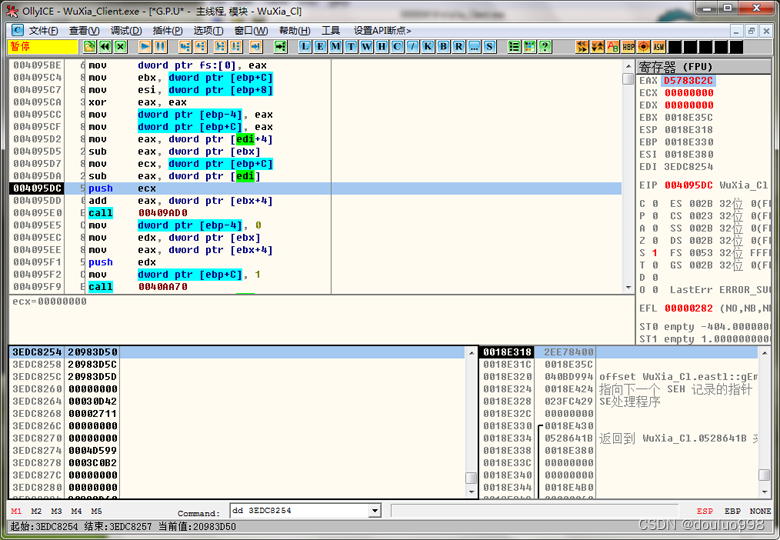
Task: Open the 文件(F) menu
Action: pyautogui.click(x=43, y=31)
